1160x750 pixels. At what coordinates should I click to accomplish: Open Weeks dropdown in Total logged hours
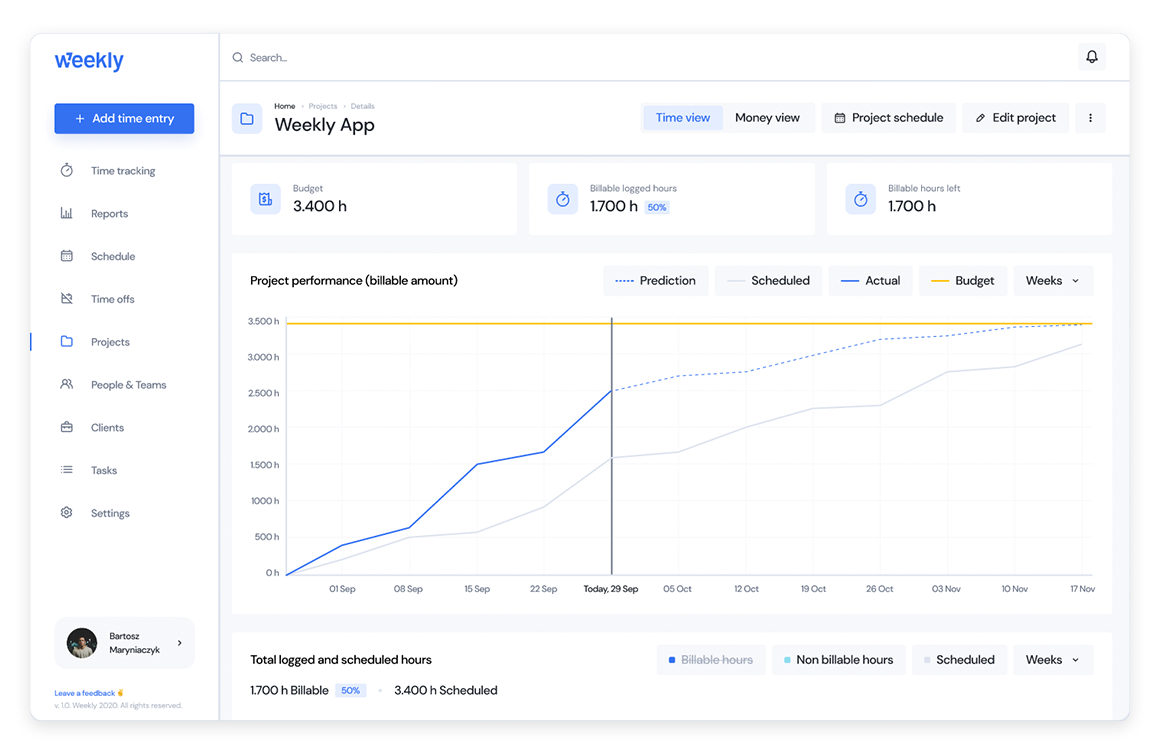[x=1053, y=660]
